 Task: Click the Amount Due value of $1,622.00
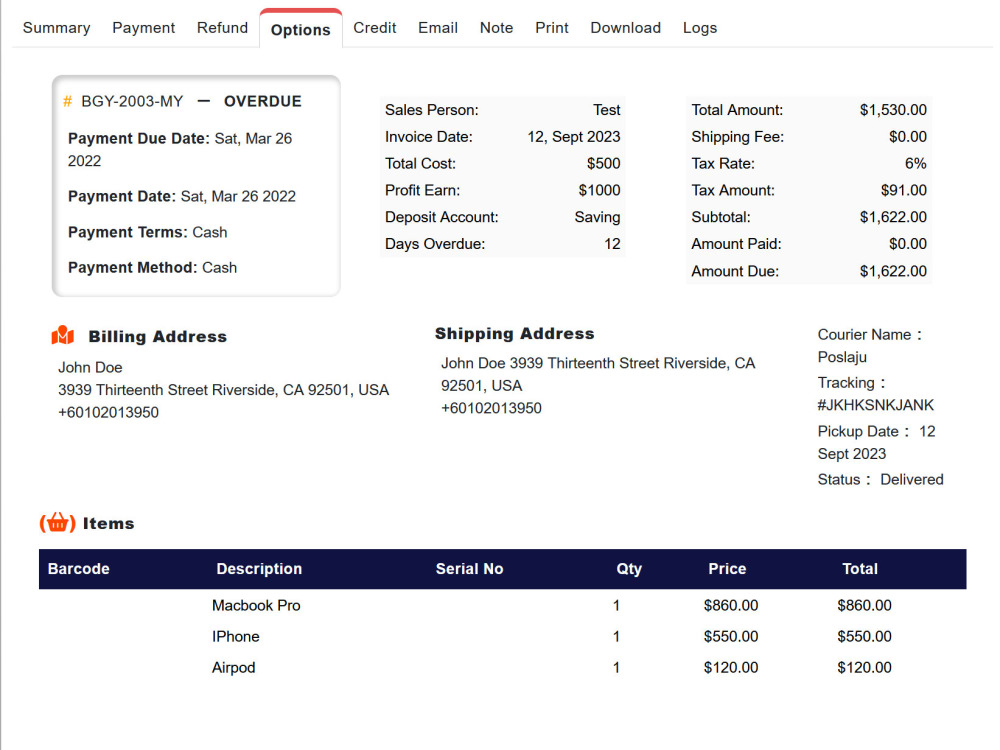click(893, 270)
